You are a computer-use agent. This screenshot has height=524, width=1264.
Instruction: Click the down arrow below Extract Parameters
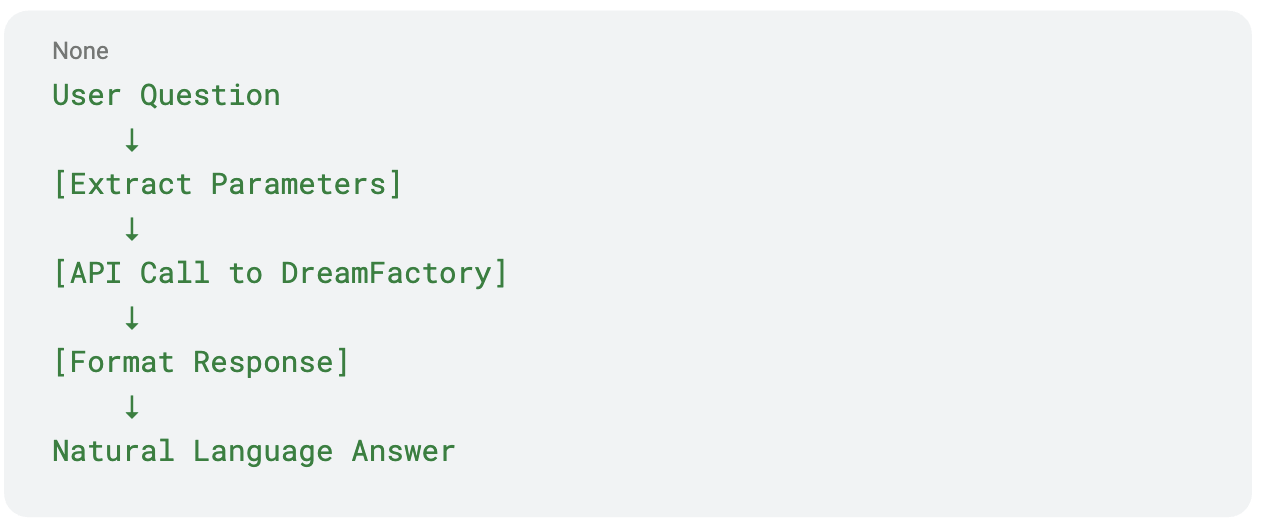pyautogui.click(x=131, y=229)
